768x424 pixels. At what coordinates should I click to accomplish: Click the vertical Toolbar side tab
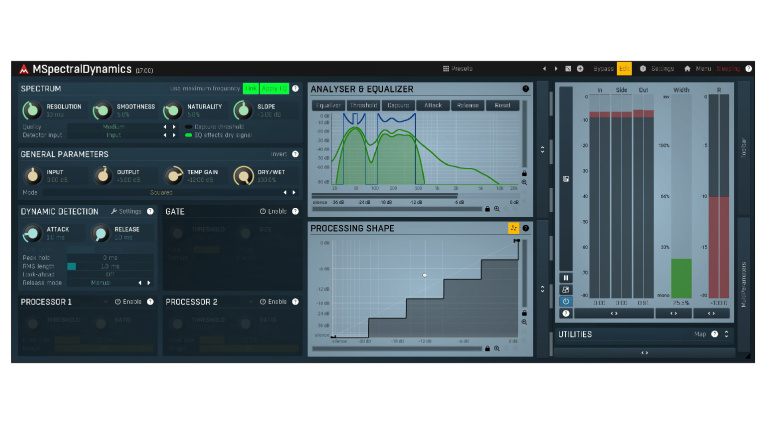tap(744, 148)
